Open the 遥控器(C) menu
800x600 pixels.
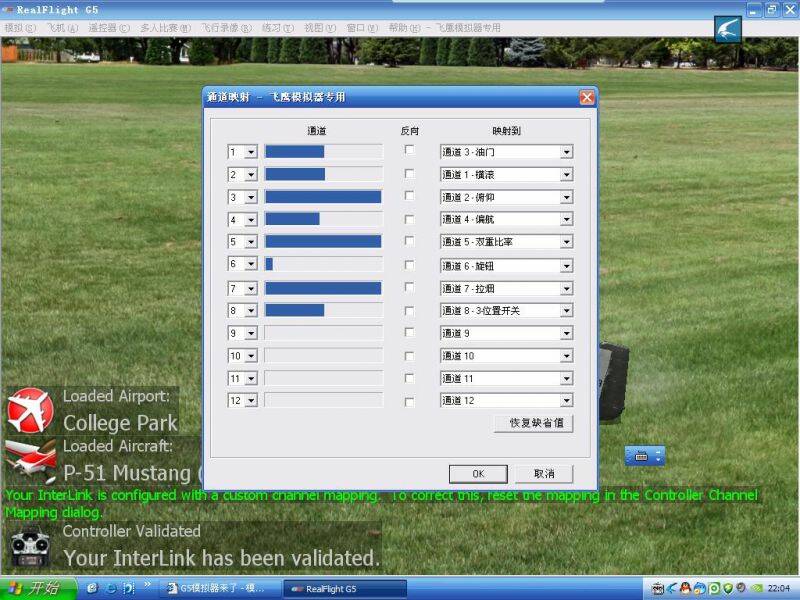(x=109, y=28)
